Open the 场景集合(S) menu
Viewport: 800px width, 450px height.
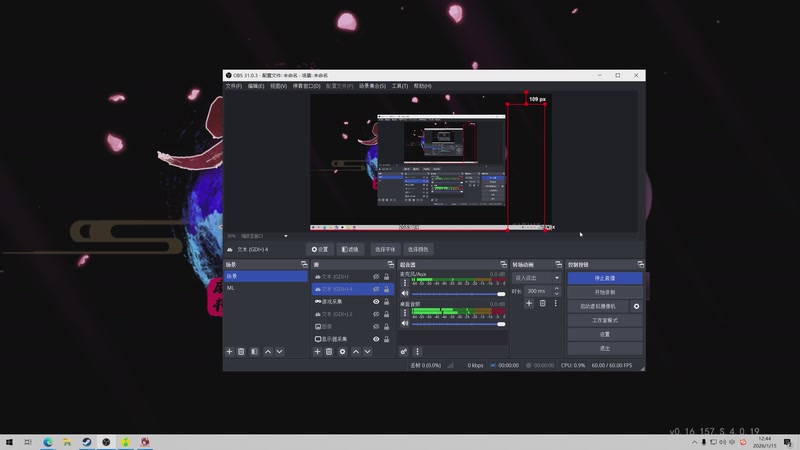click(372, 86)
